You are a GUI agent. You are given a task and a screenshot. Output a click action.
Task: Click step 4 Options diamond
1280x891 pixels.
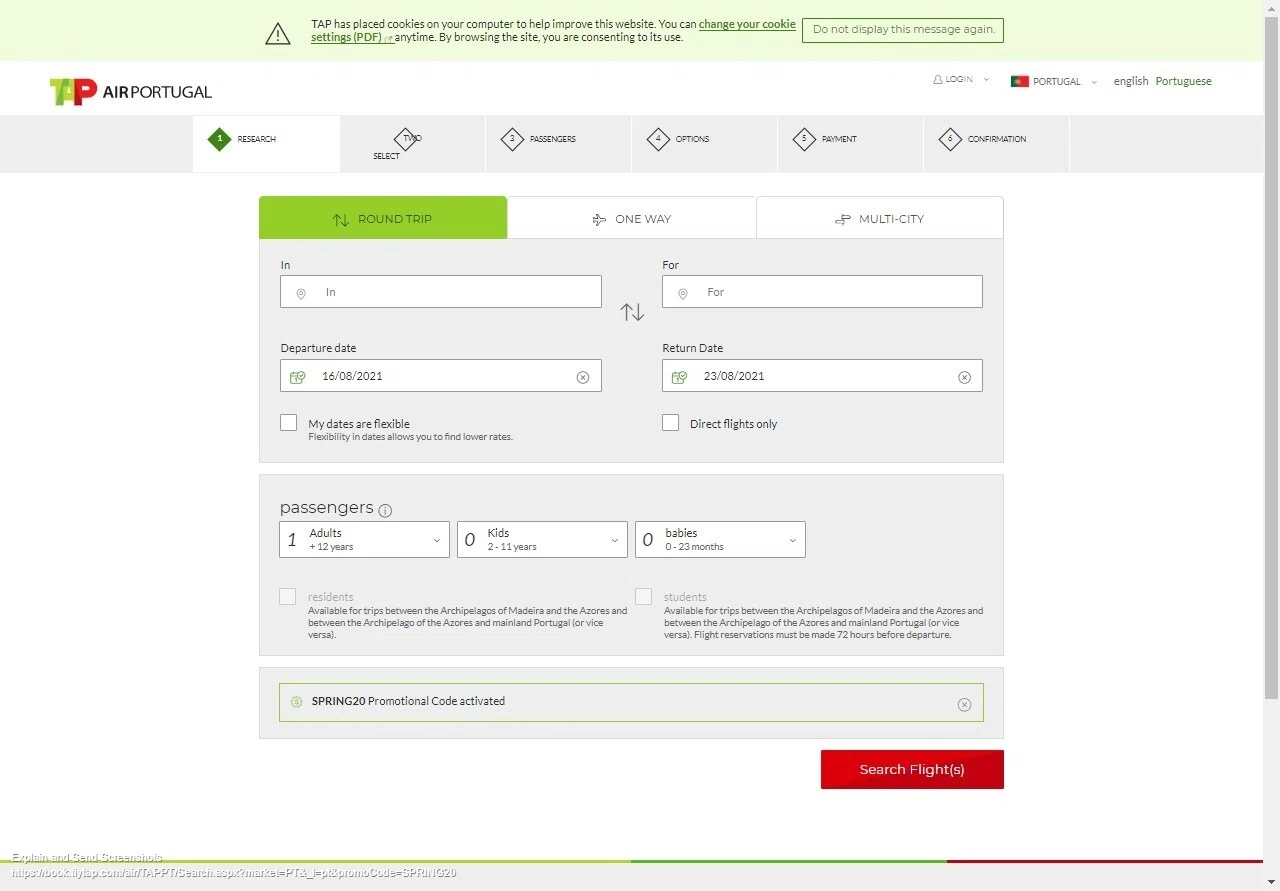tap(658, 139)
